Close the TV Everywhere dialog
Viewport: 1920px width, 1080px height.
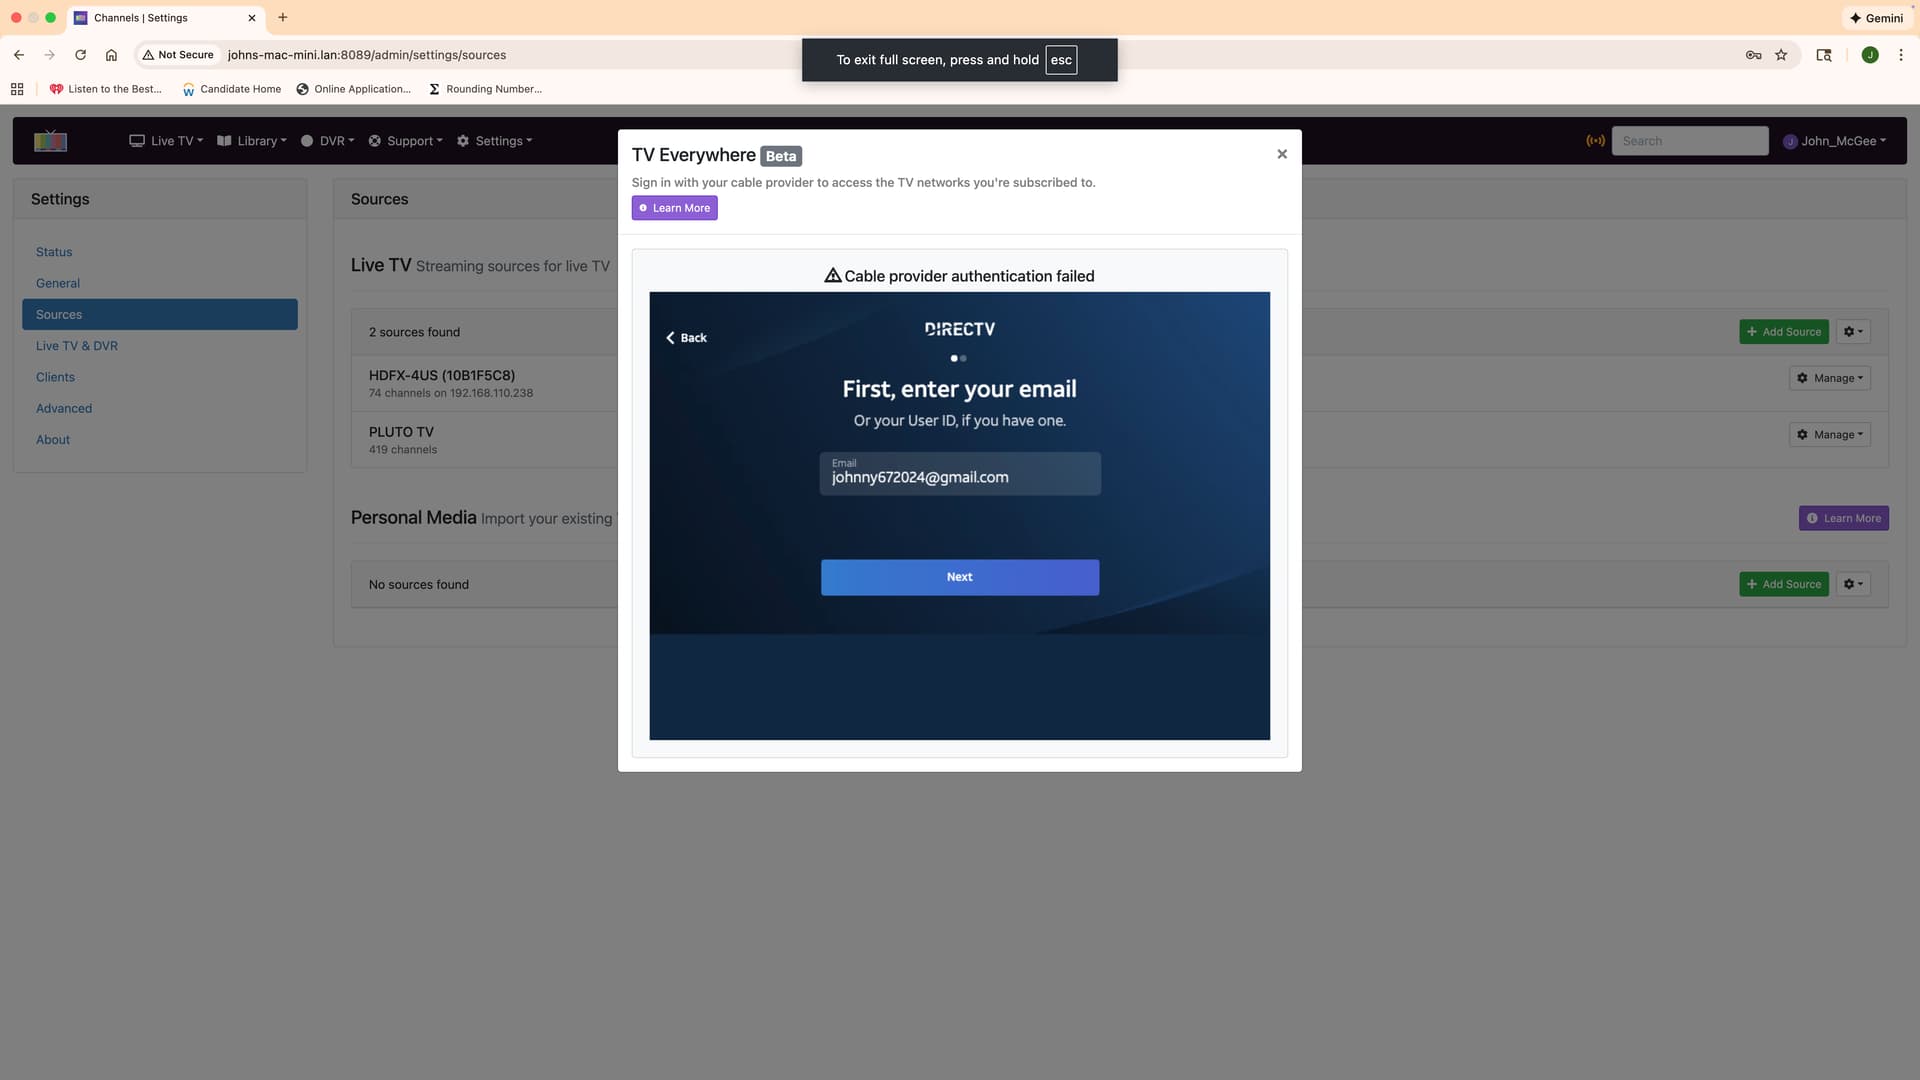tap(1281, 154)
